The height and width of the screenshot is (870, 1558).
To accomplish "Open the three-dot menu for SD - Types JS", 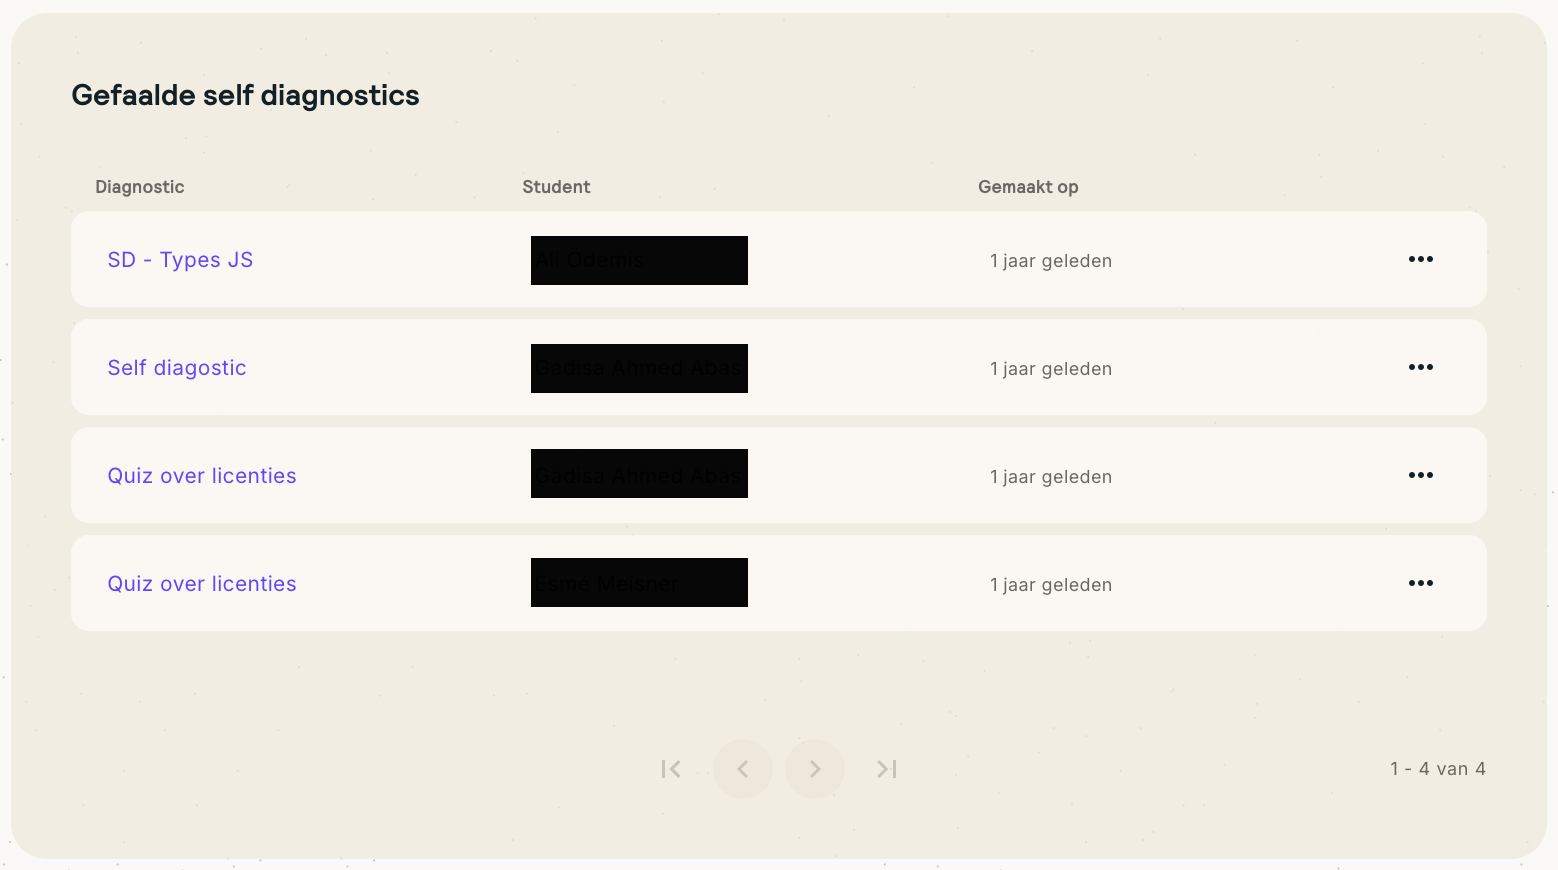I will (1420, 259).
